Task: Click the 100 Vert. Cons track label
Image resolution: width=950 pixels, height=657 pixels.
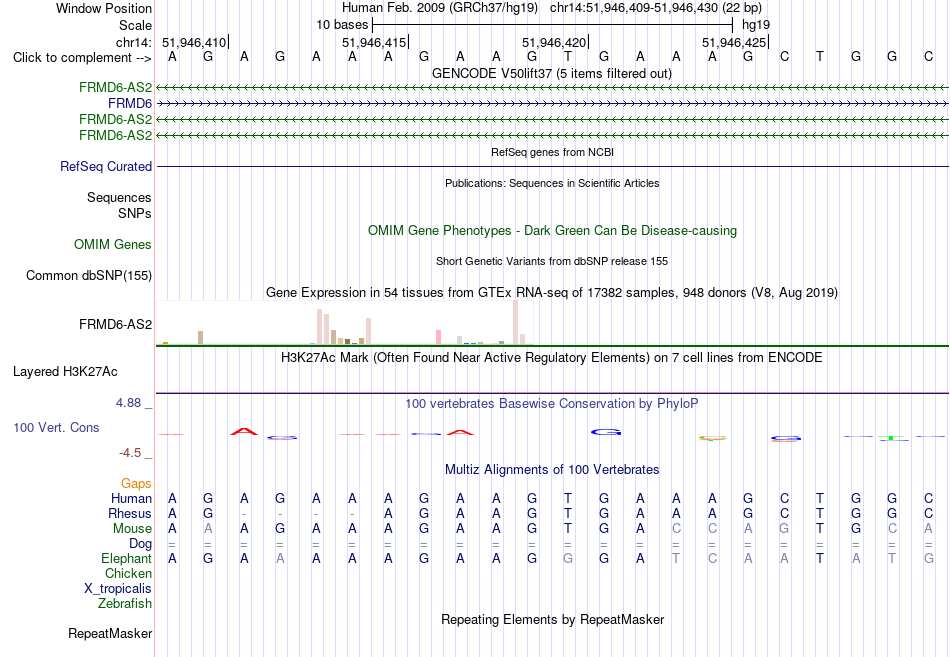Action: point(56,428)
